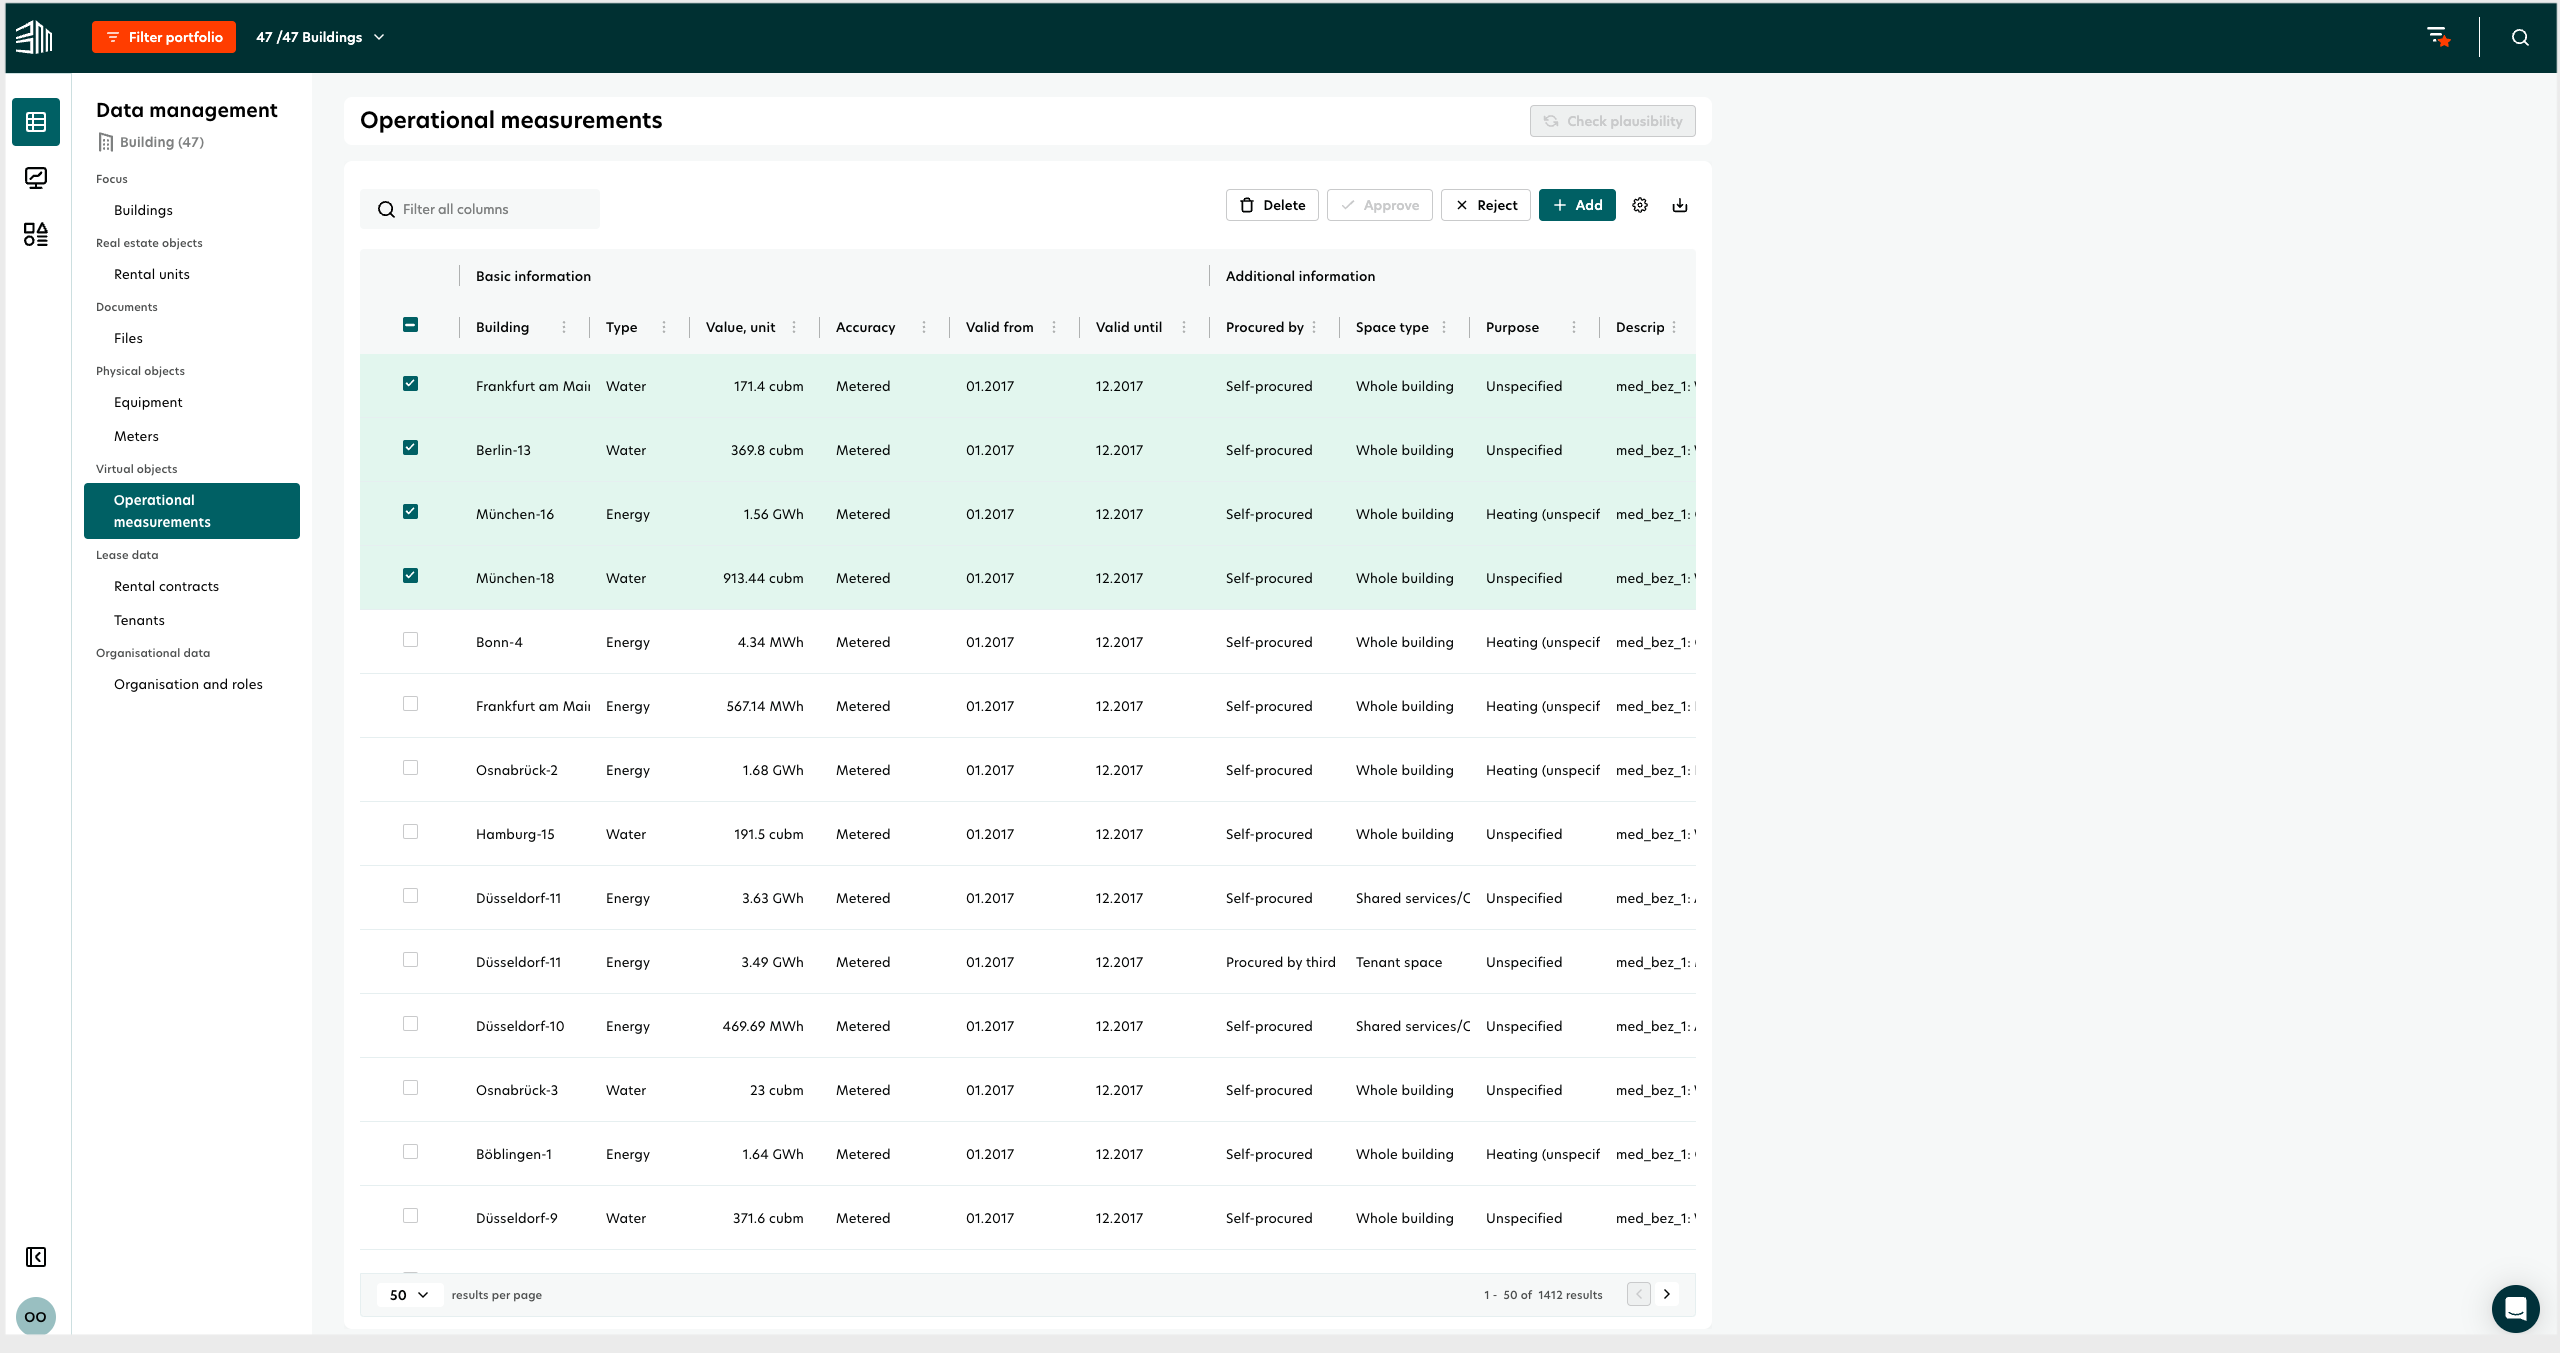The image size is (2560, 1353).
Task: Toggle checkbox for Frankfurt am Main Water row
Action: pyautogui.click(x=411, y=384)
